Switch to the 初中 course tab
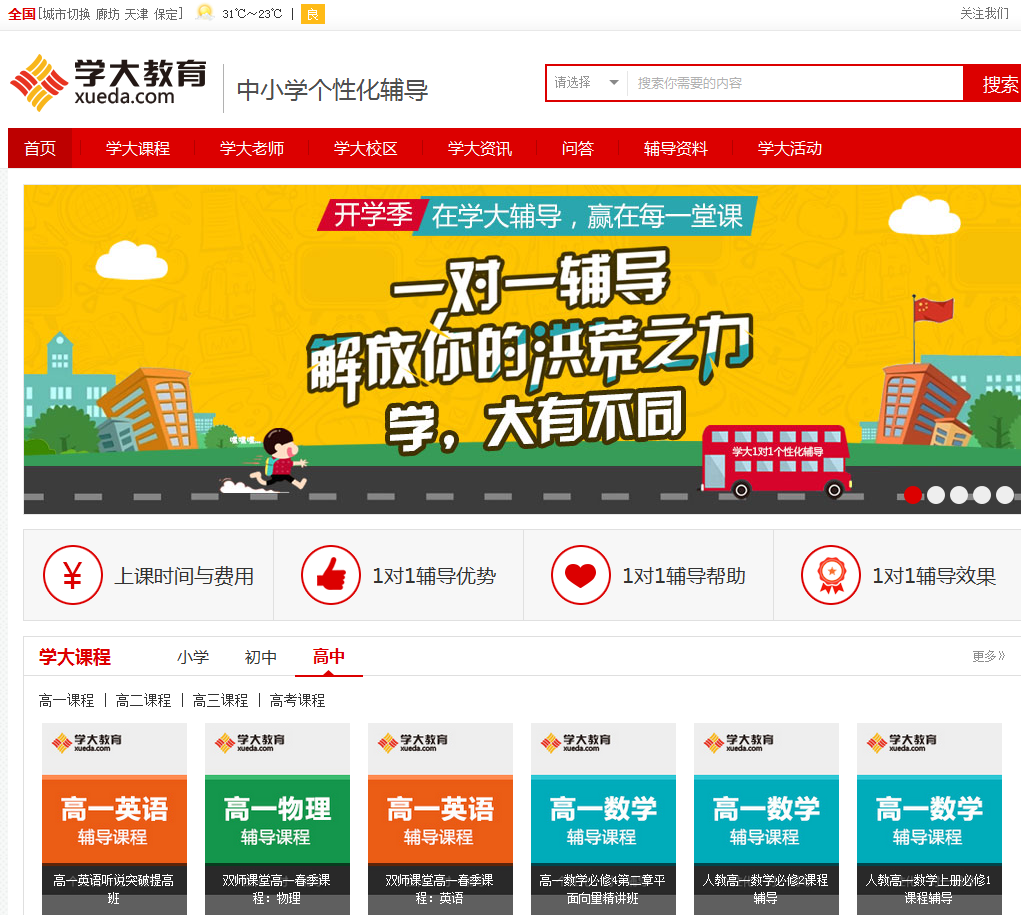1021x915 pixels. [260, 656]
